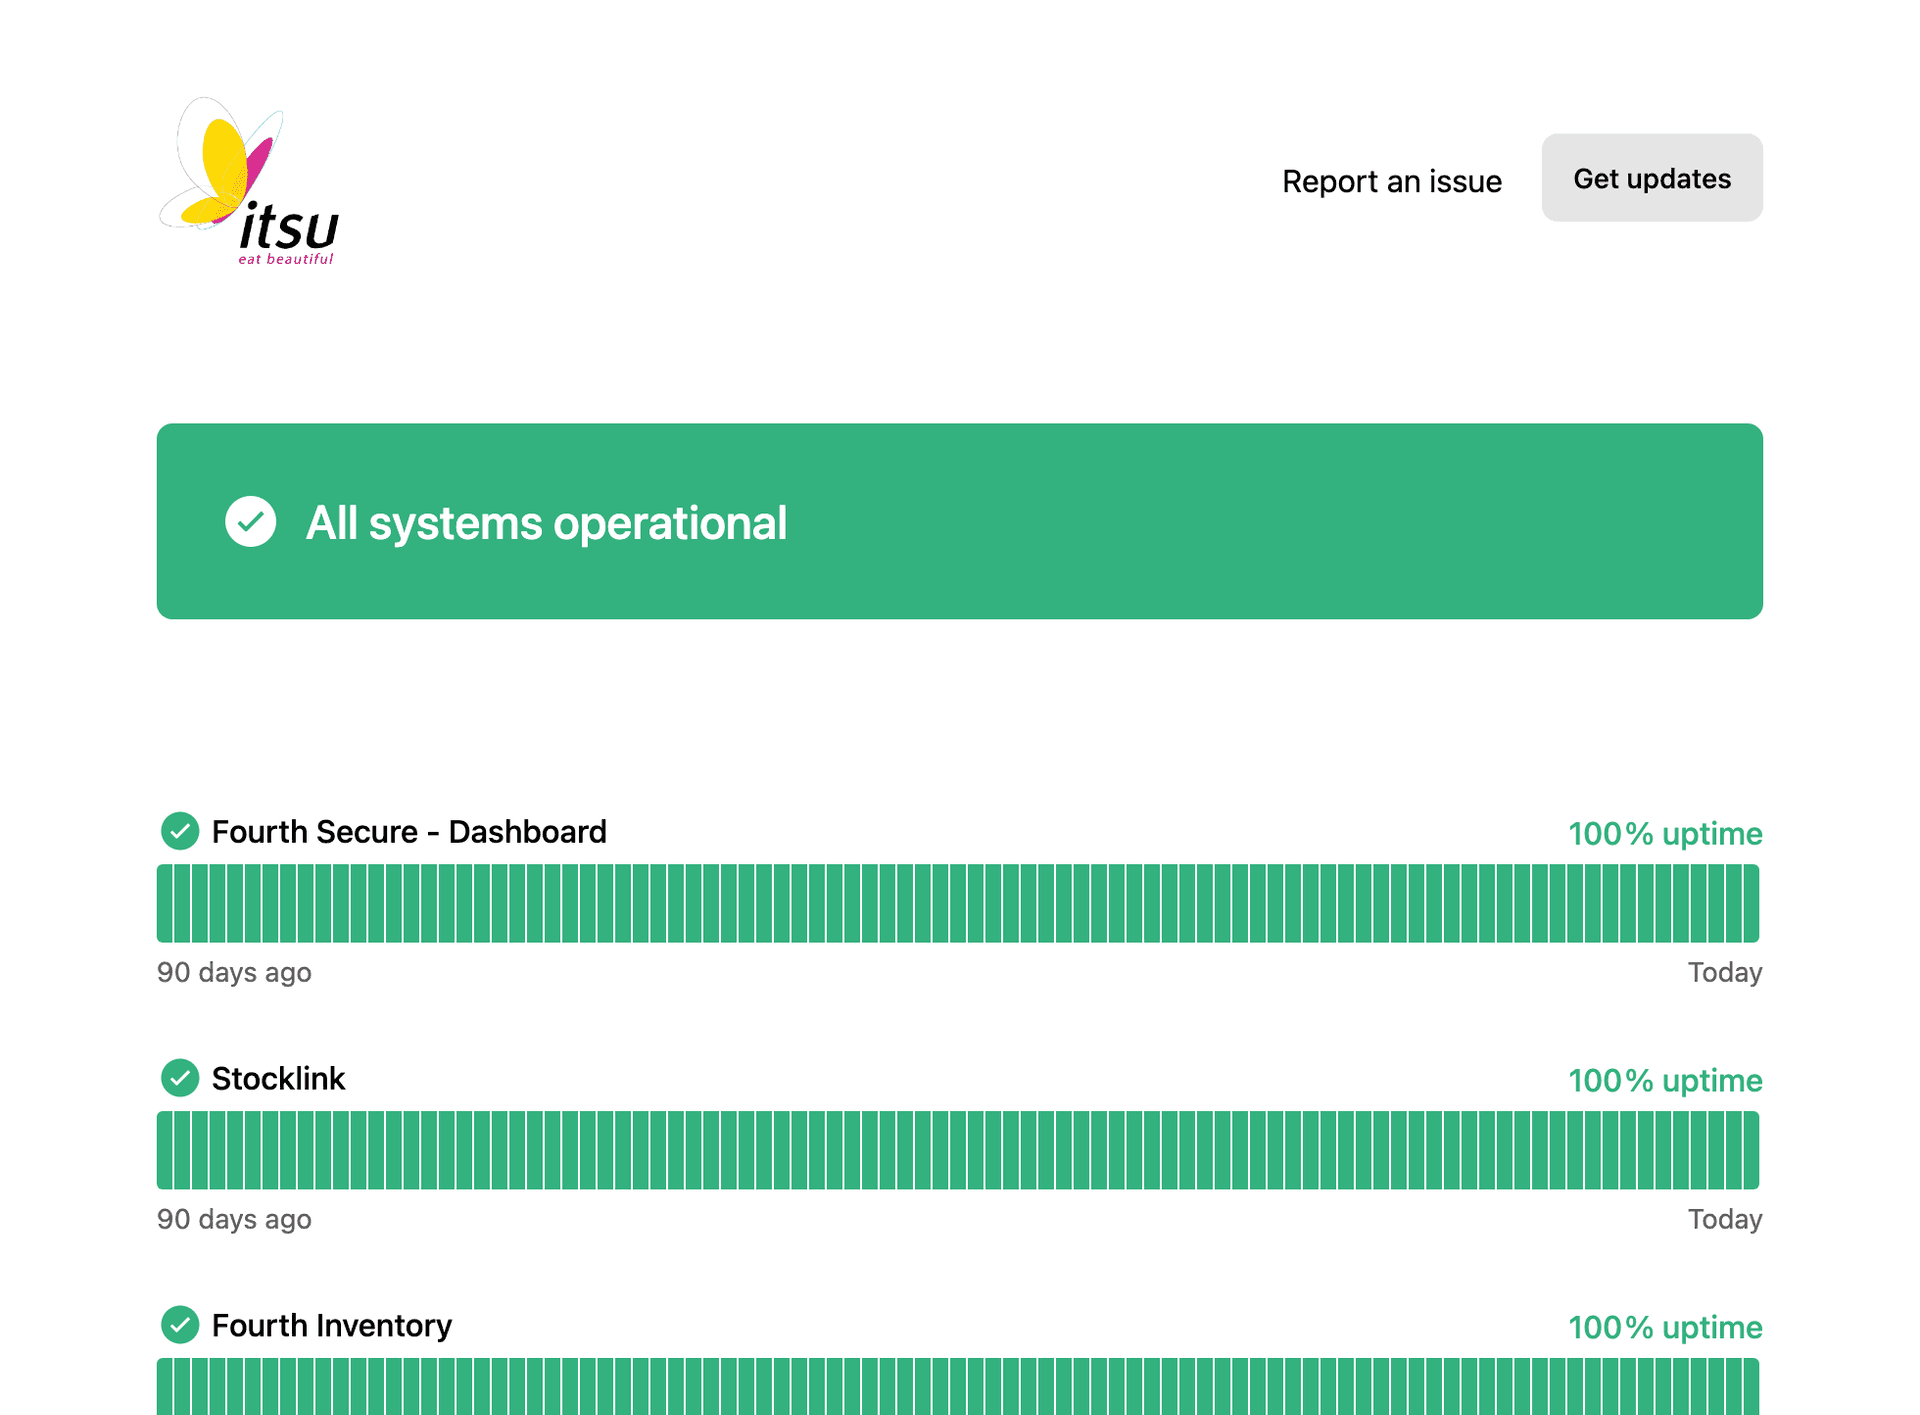Select the Stocklink service name

pos(278,1079)
